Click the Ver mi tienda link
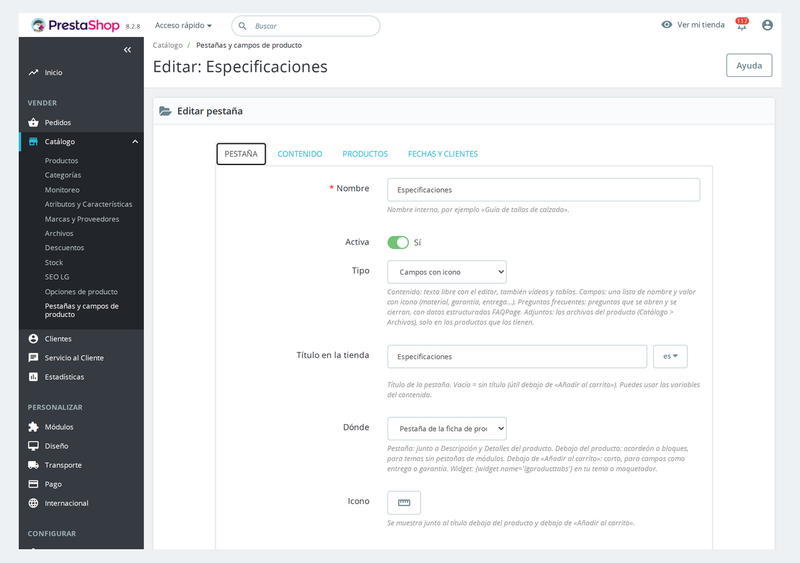The height and width of the screenshot is (563, 800). tap(701, 25)
